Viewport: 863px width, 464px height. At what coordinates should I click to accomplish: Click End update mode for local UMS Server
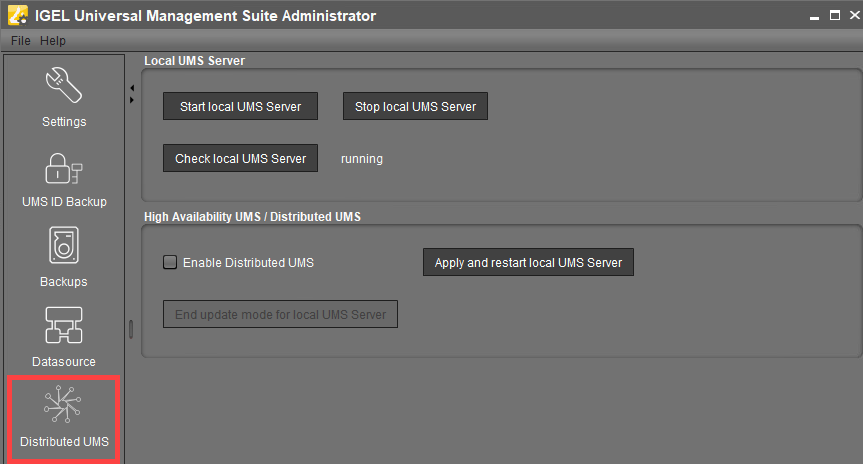click(x=280, y=314)
